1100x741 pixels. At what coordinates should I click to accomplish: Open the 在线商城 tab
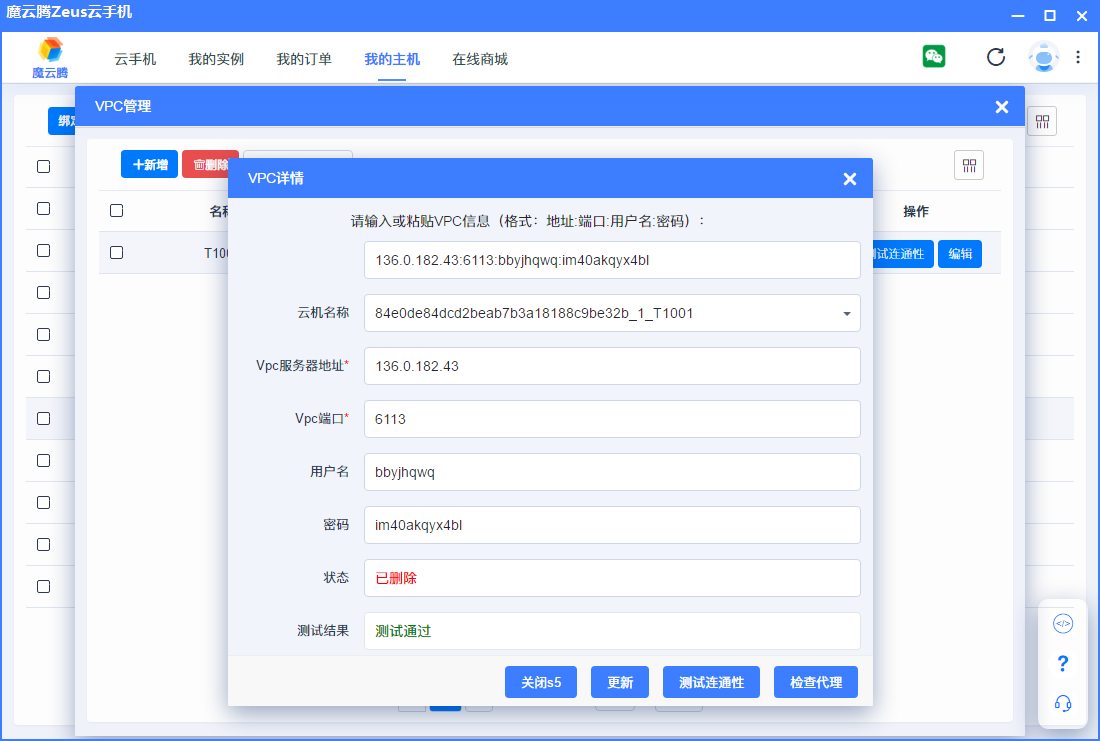point(480,59)
